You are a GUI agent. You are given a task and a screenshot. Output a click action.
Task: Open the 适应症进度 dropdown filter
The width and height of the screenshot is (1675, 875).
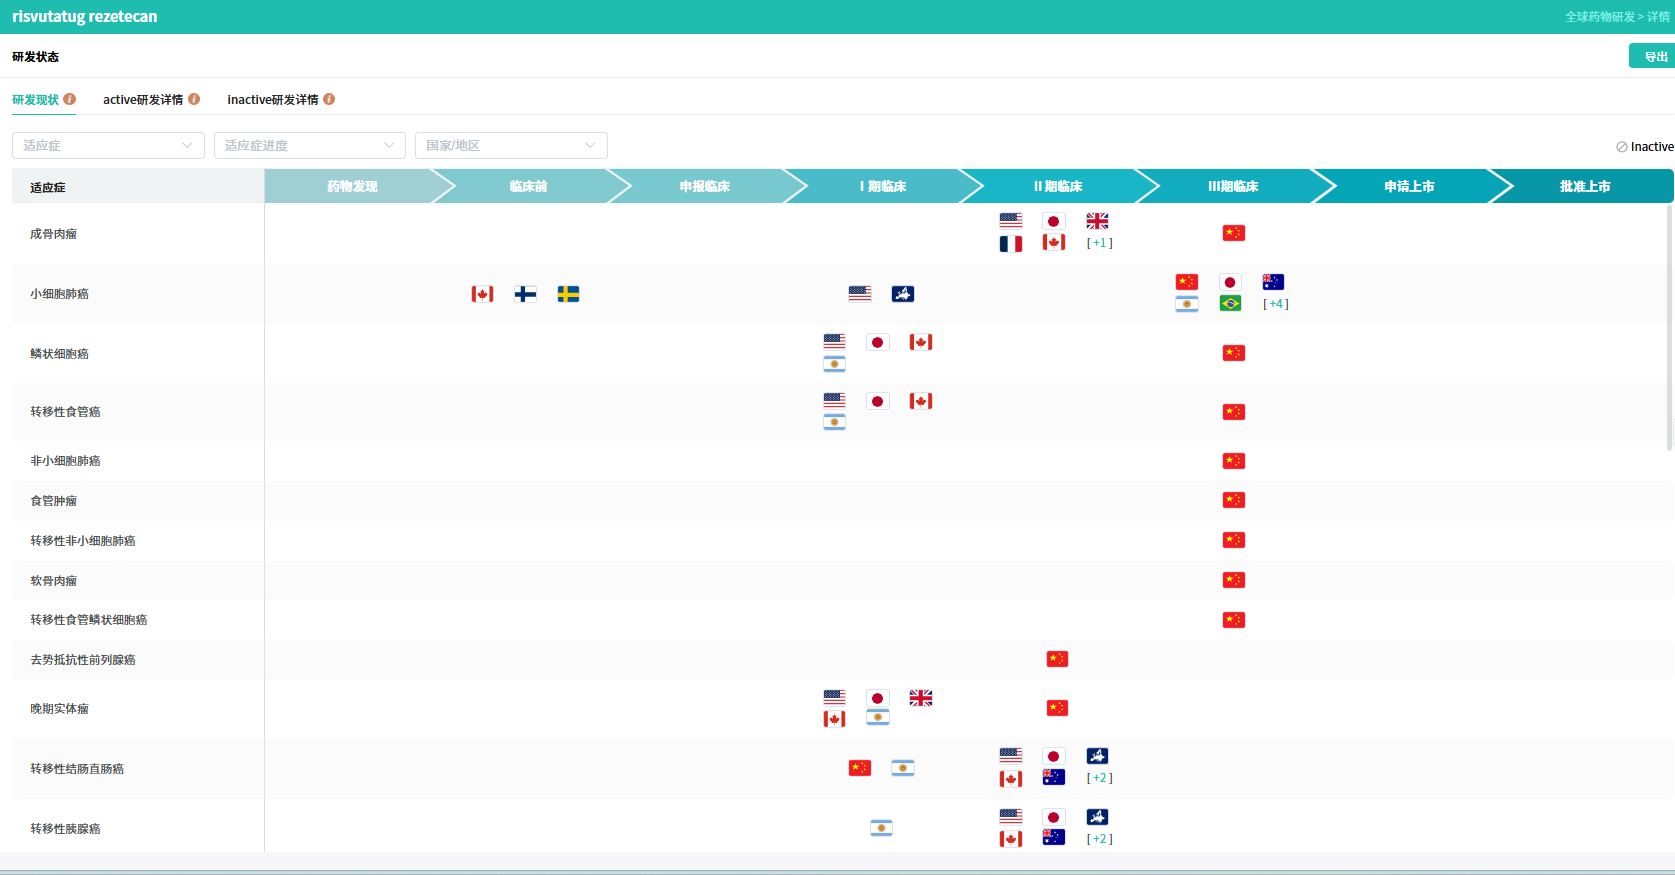310,145
